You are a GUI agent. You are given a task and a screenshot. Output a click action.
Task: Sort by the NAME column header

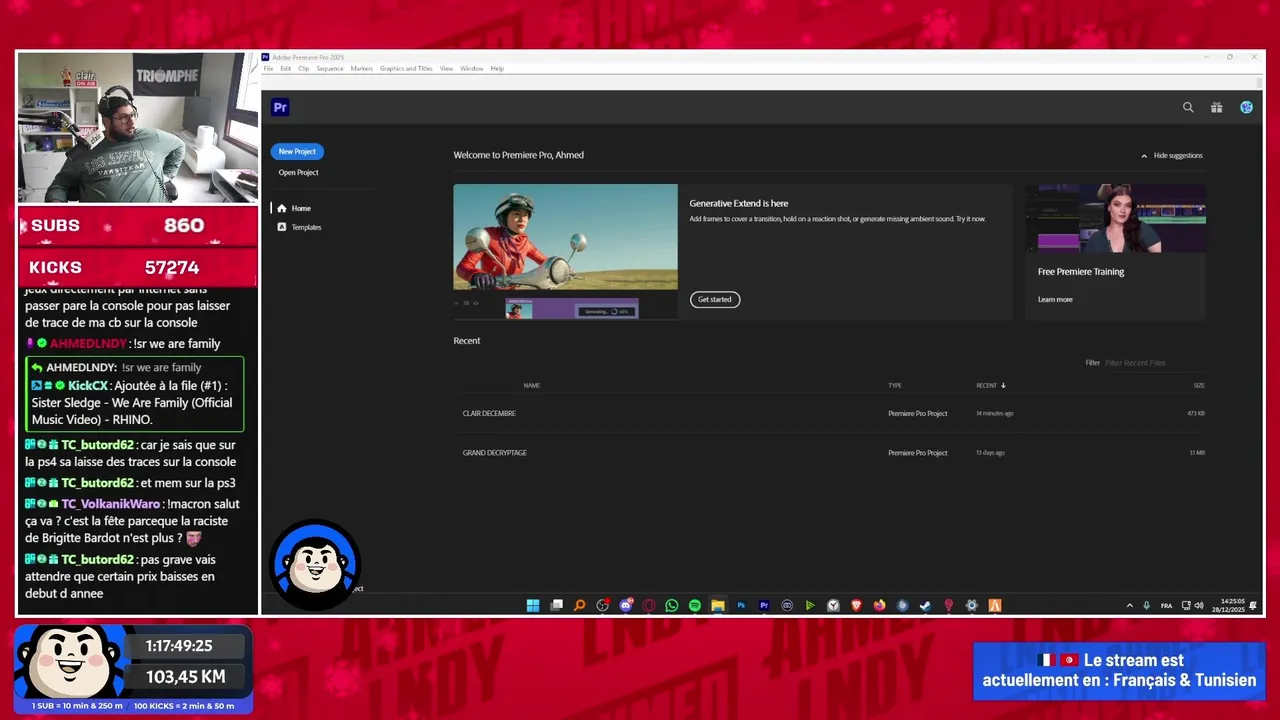pyautogui.click(x=531, y=385)
